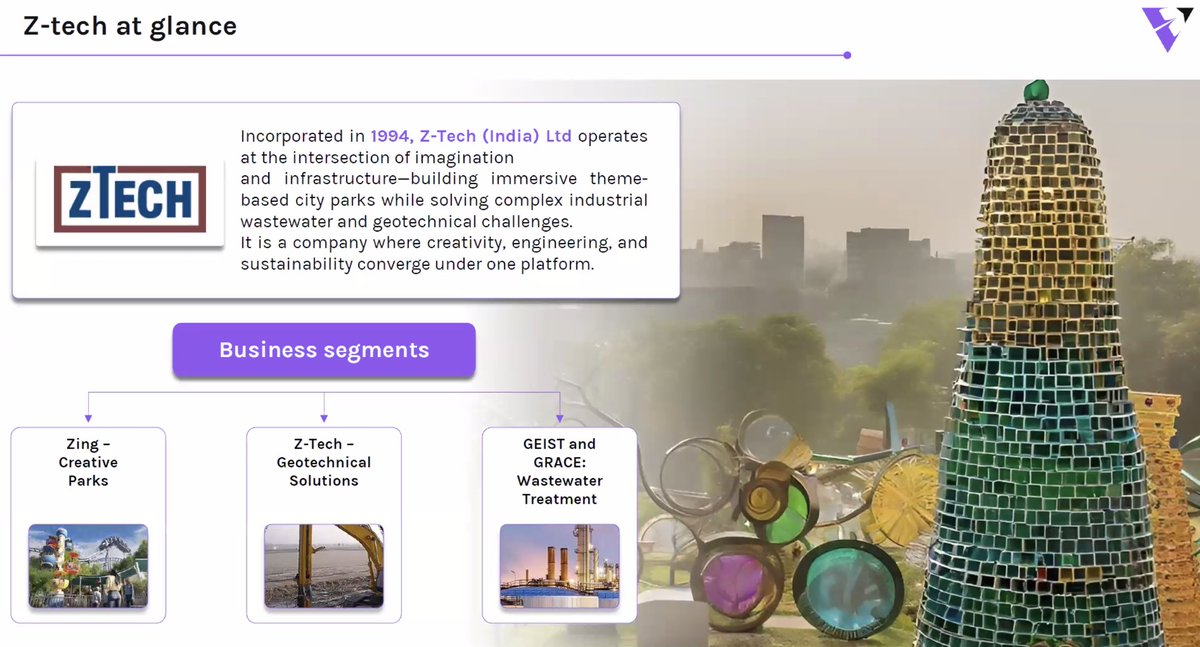The image size is (1200, 647).
Task: Select the Zing – Creative Parks card title
Action: click(x=88, y=462)
